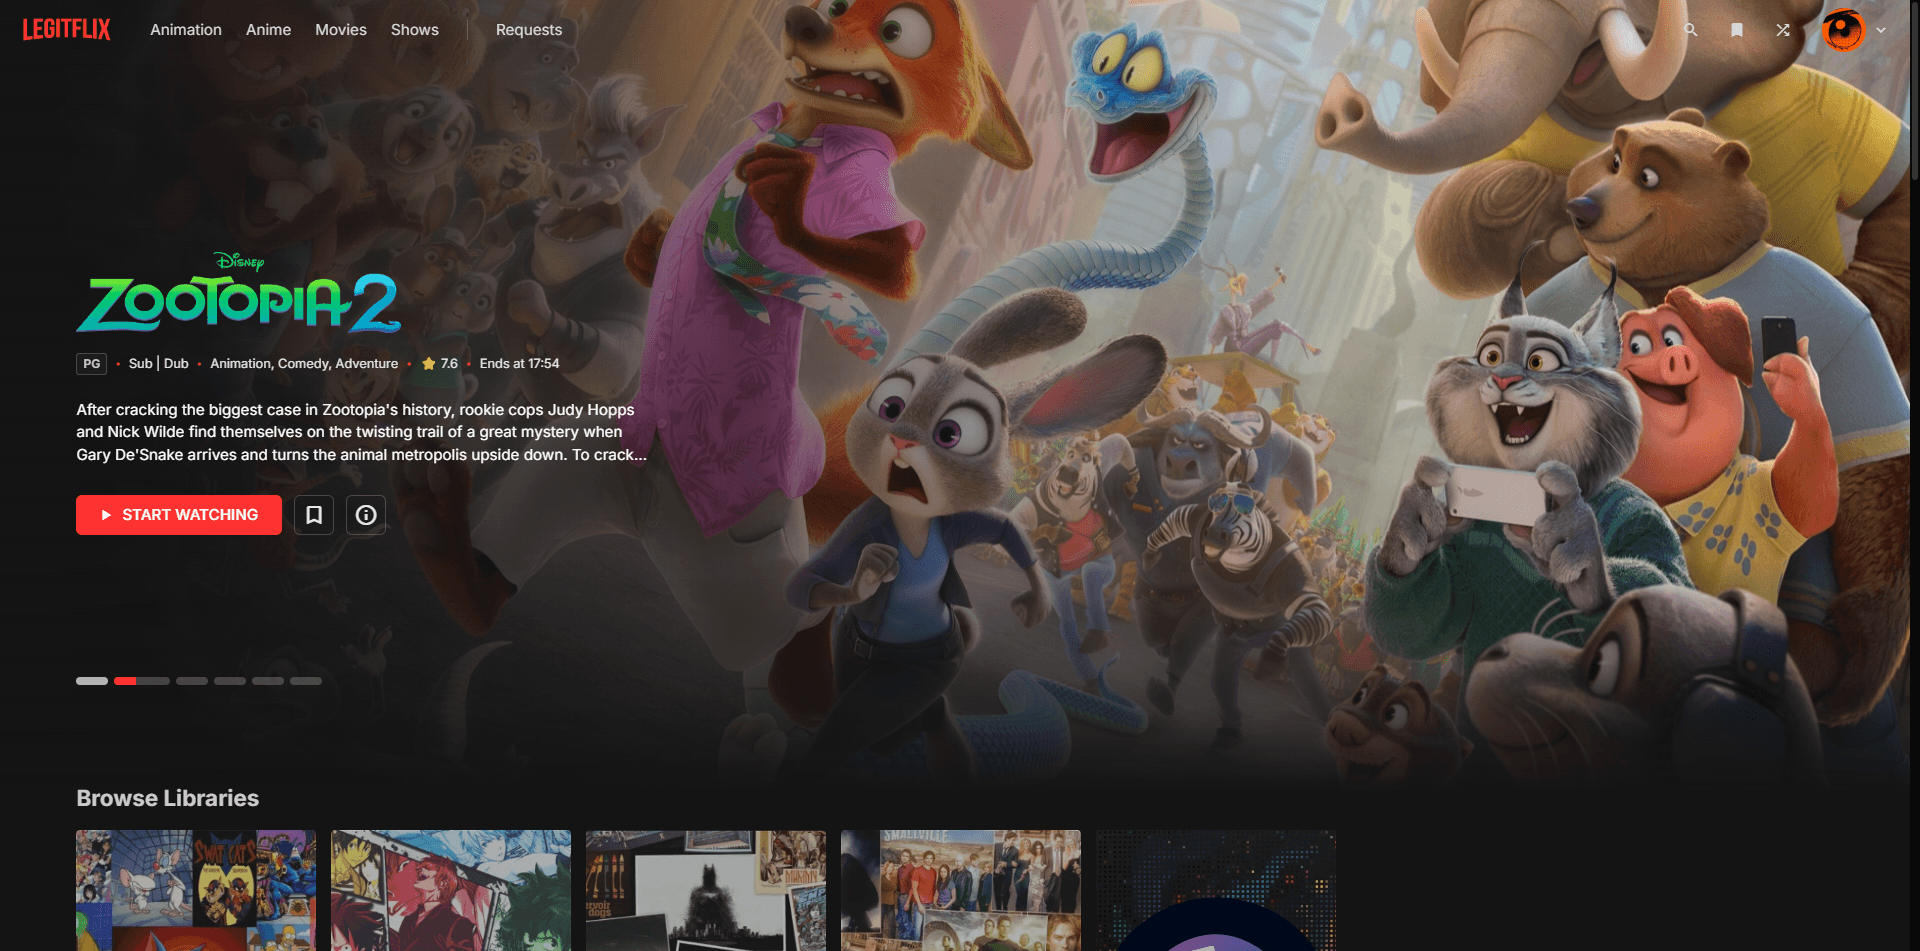
Task: Open the Anime menu
Action: [x=268, y=30]
